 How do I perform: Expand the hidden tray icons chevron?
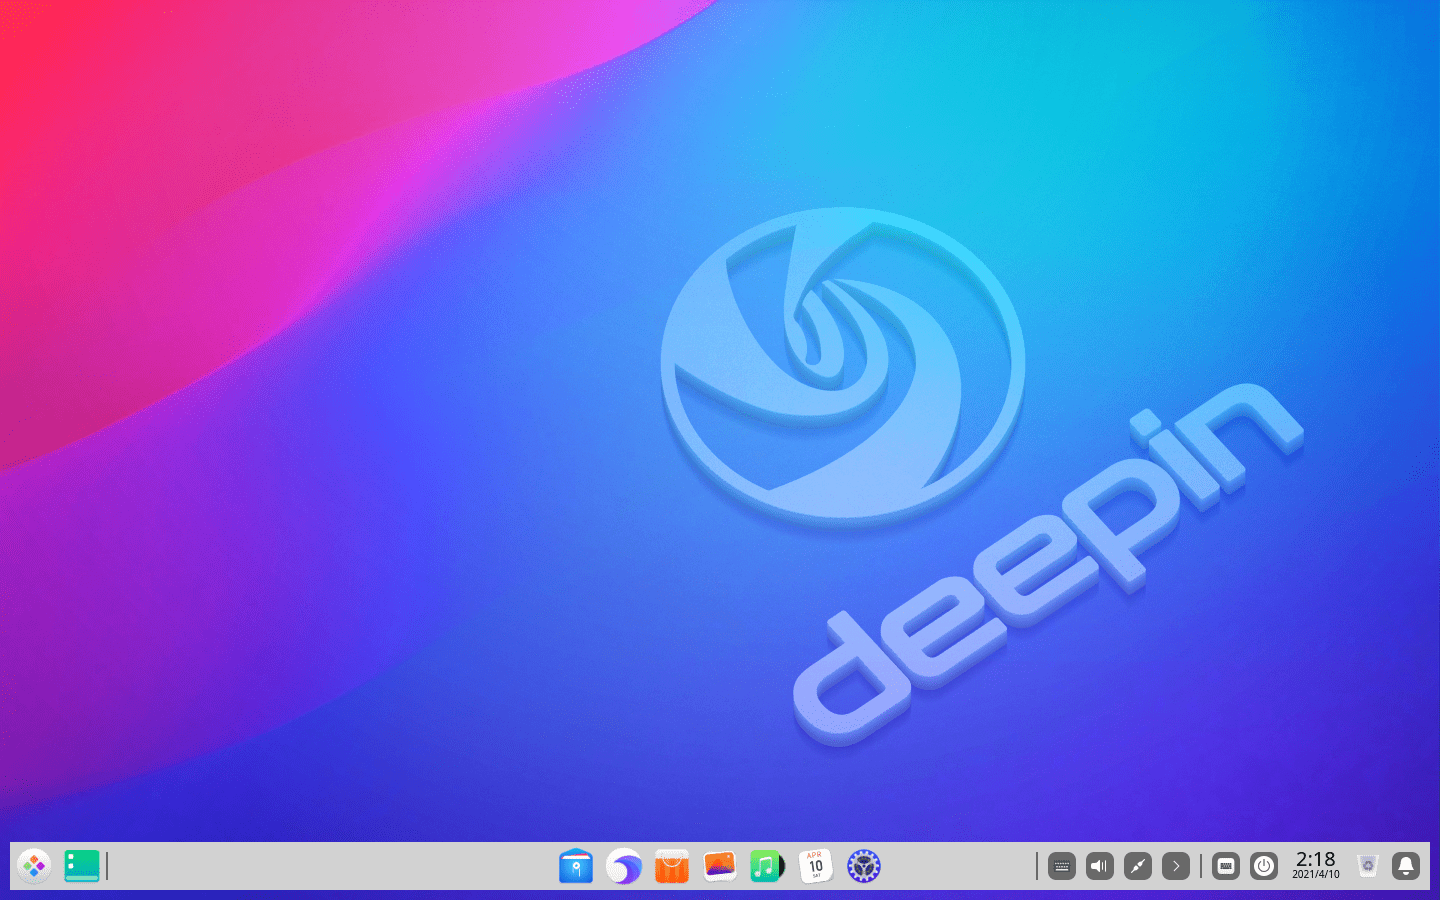(x=1175, y=866)
